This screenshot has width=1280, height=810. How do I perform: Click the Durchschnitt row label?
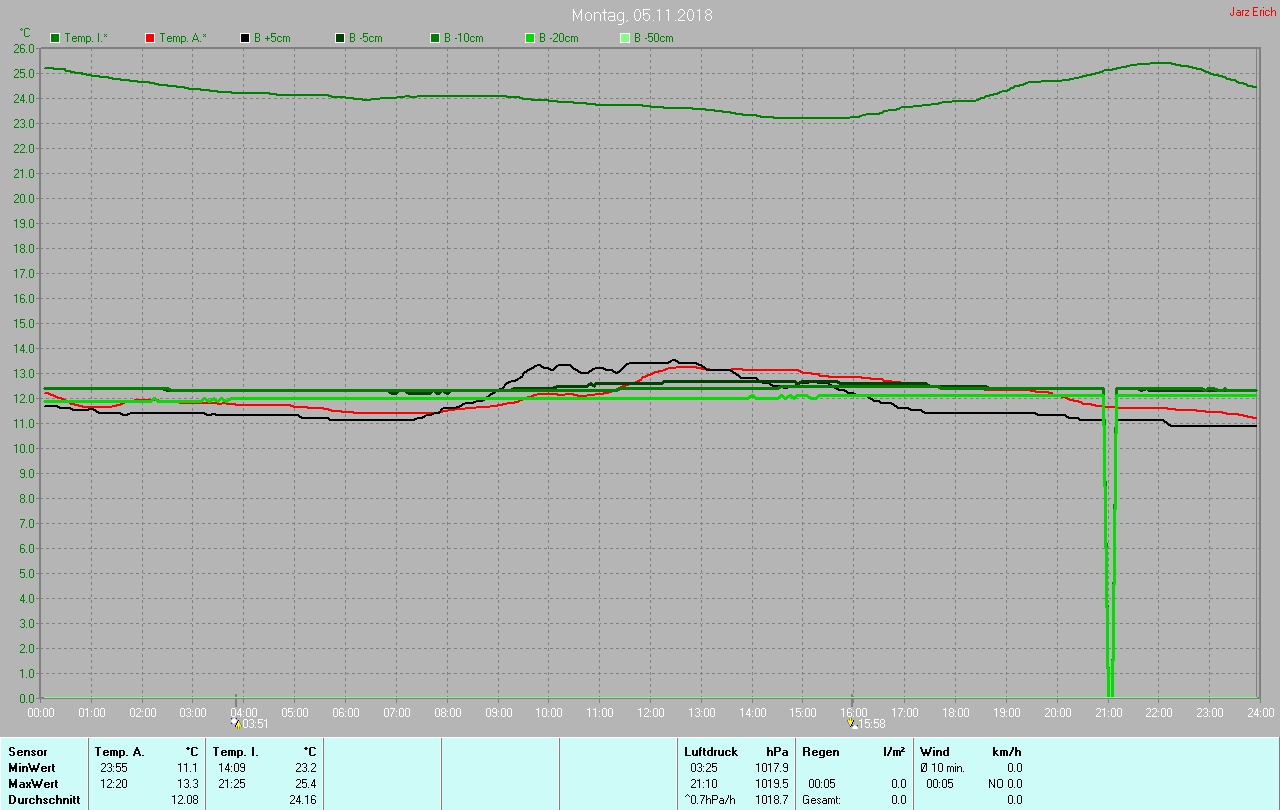coord(44,800)
